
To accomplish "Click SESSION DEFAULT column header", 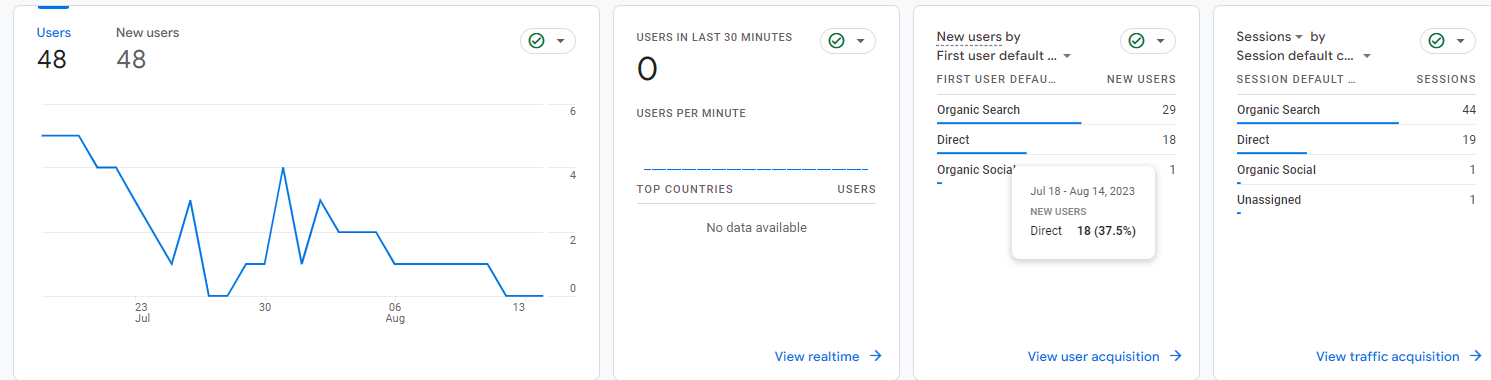I will click(x=1296, y=79).
